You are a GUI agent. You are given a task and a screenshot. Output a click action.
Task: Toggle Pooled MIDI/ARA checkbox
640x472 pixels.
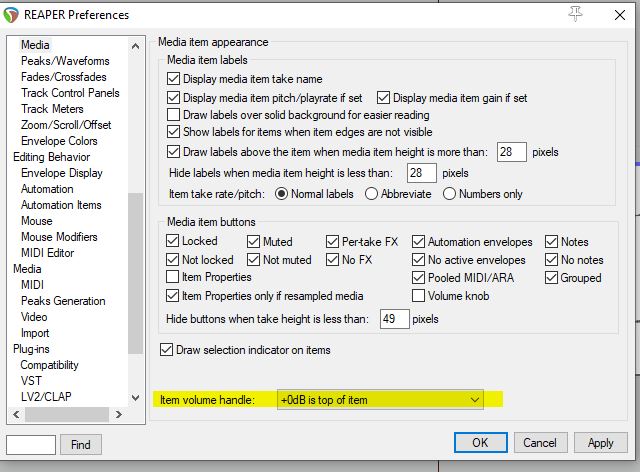click(418, 278)
